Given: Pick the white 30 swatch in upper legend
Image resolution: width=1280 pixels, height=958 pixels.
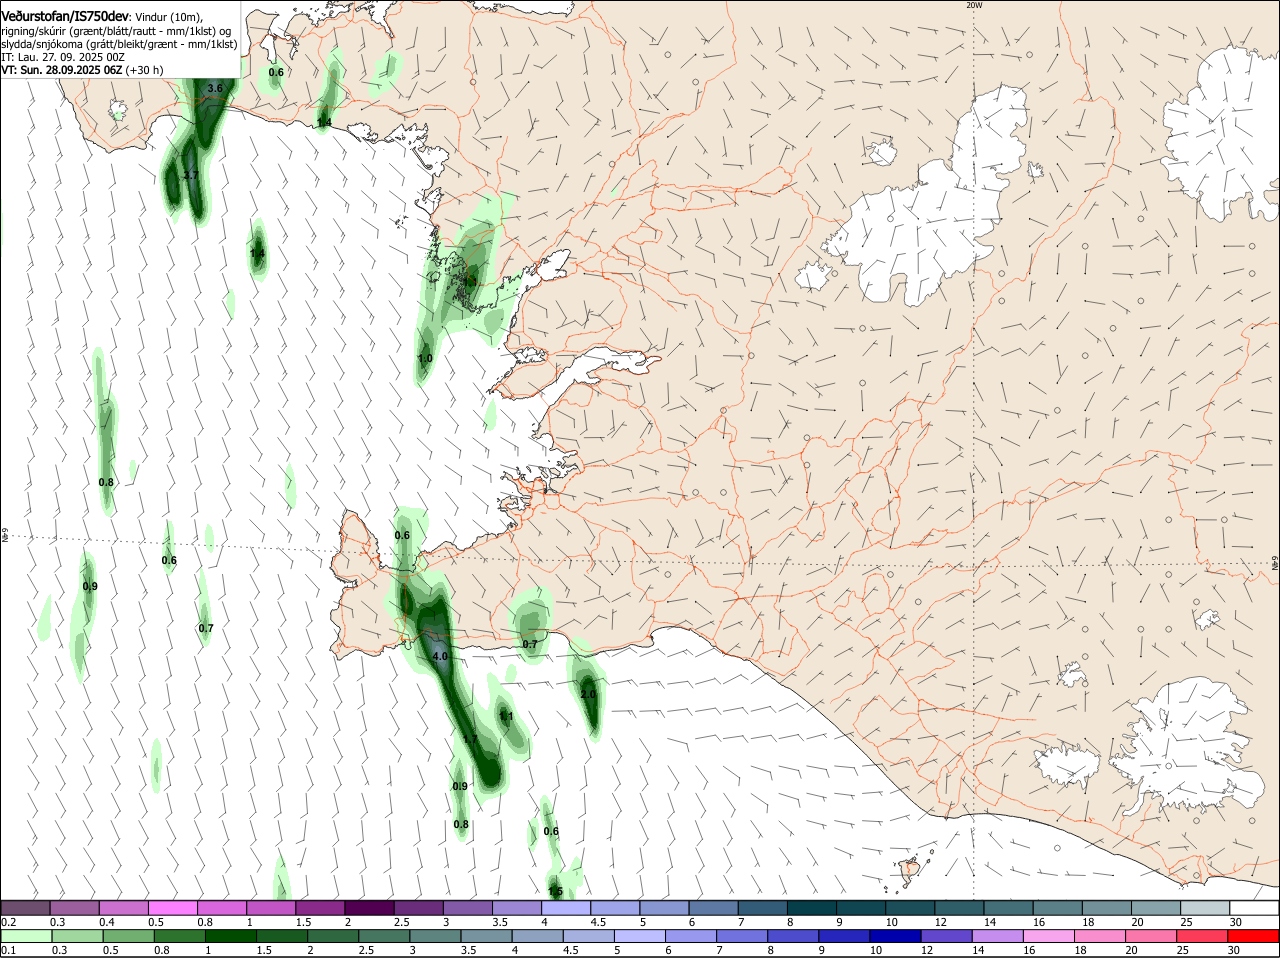Looking at the screenshot, I should click(1254, 908).
